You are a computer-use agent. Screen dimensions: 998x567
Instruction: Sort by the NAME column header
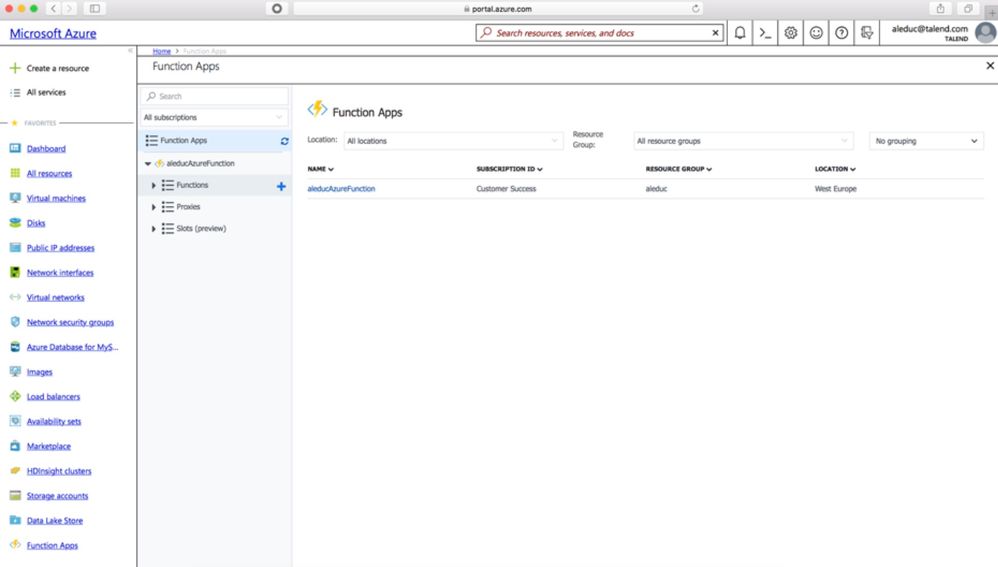[x=320, y=169]
